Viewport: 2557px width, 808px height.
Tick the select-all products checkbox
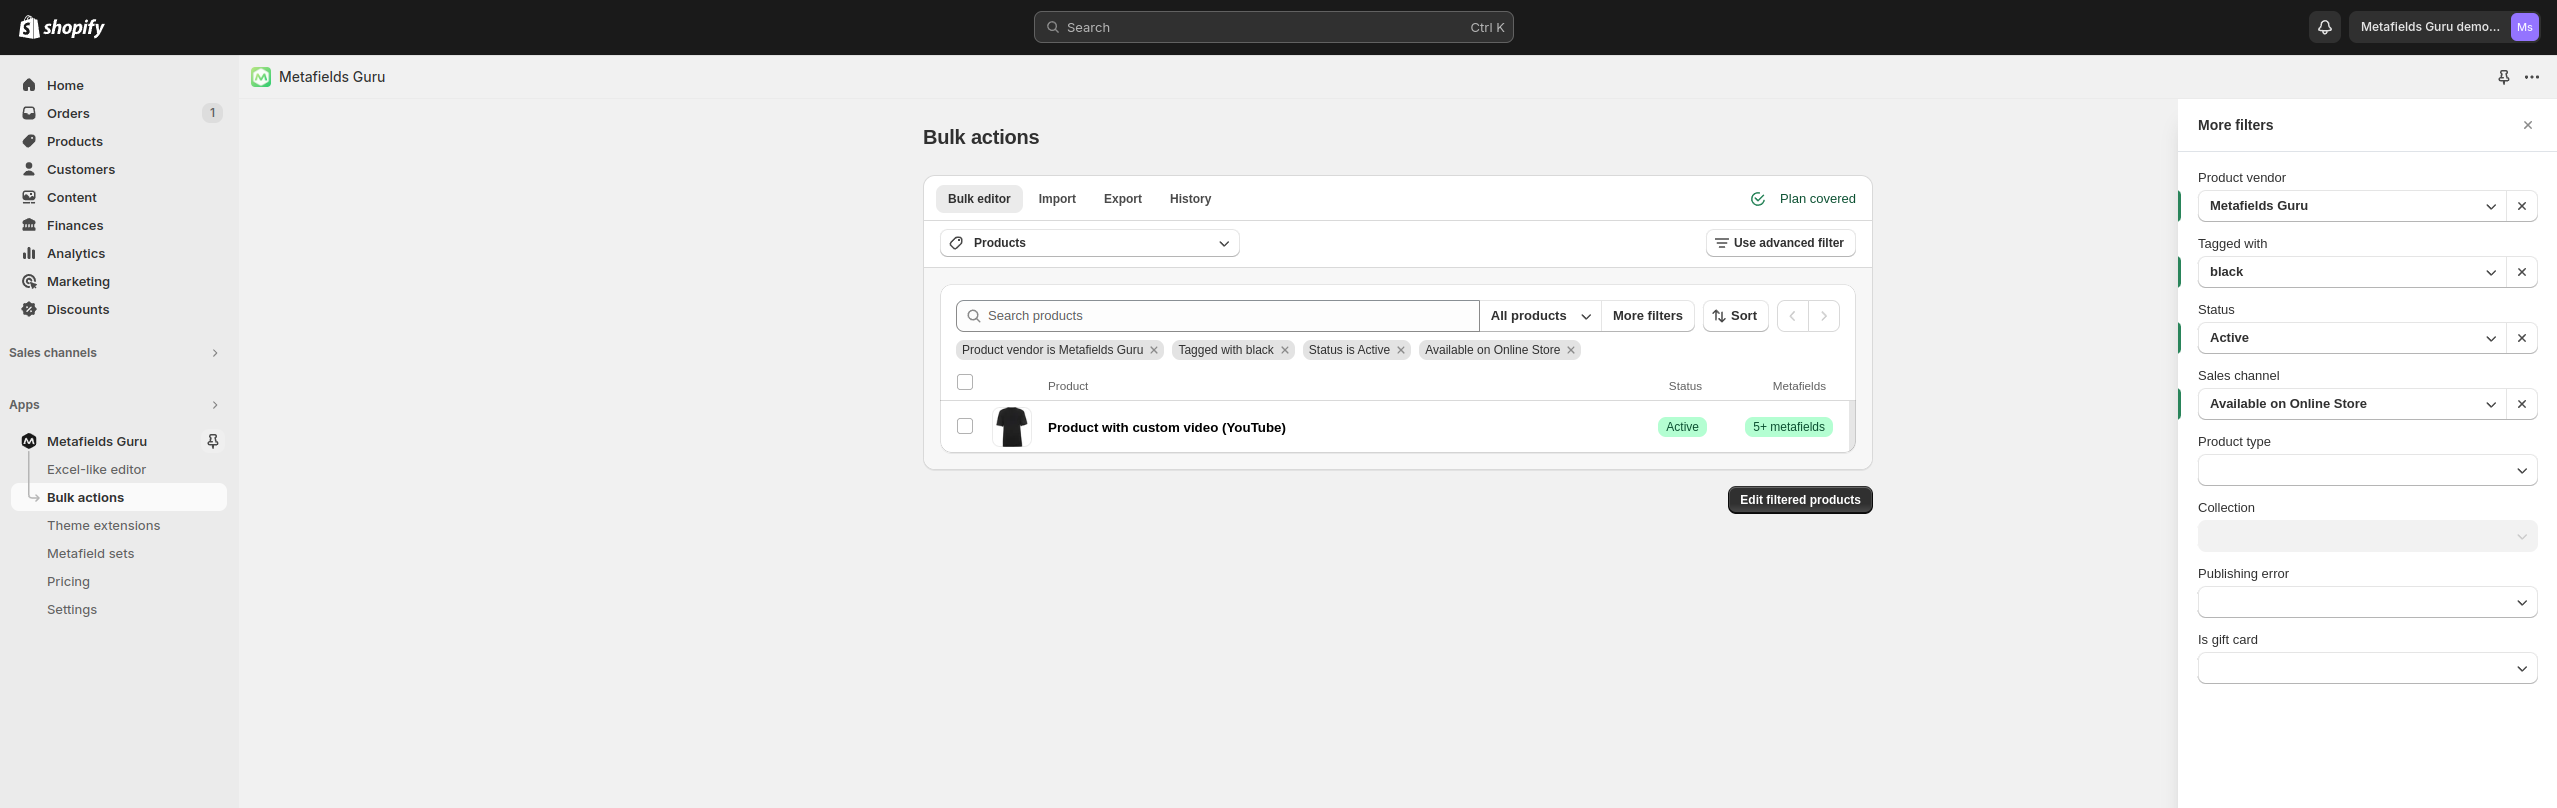[x=965, y=382]
